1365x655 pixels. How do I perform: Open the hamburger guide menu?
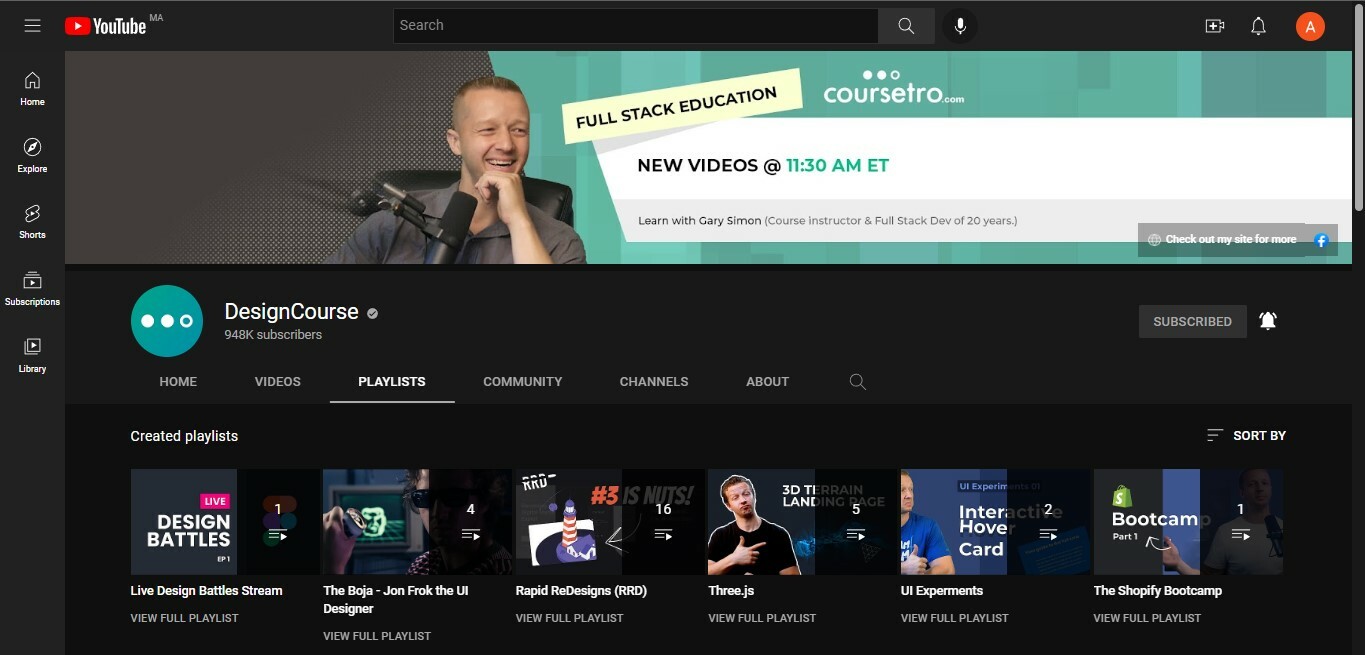tap(32, 26)
